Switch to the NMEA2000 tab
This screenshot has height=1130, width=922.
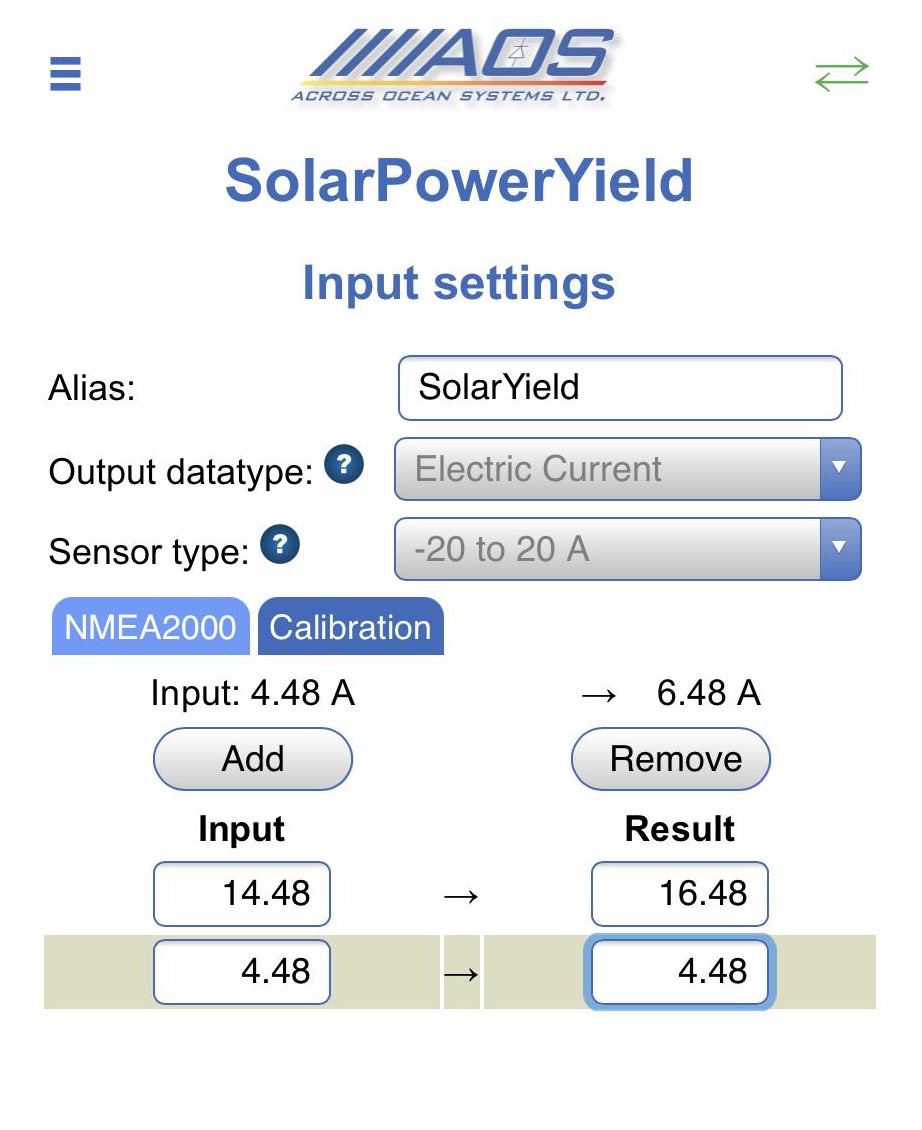(151, 626)
